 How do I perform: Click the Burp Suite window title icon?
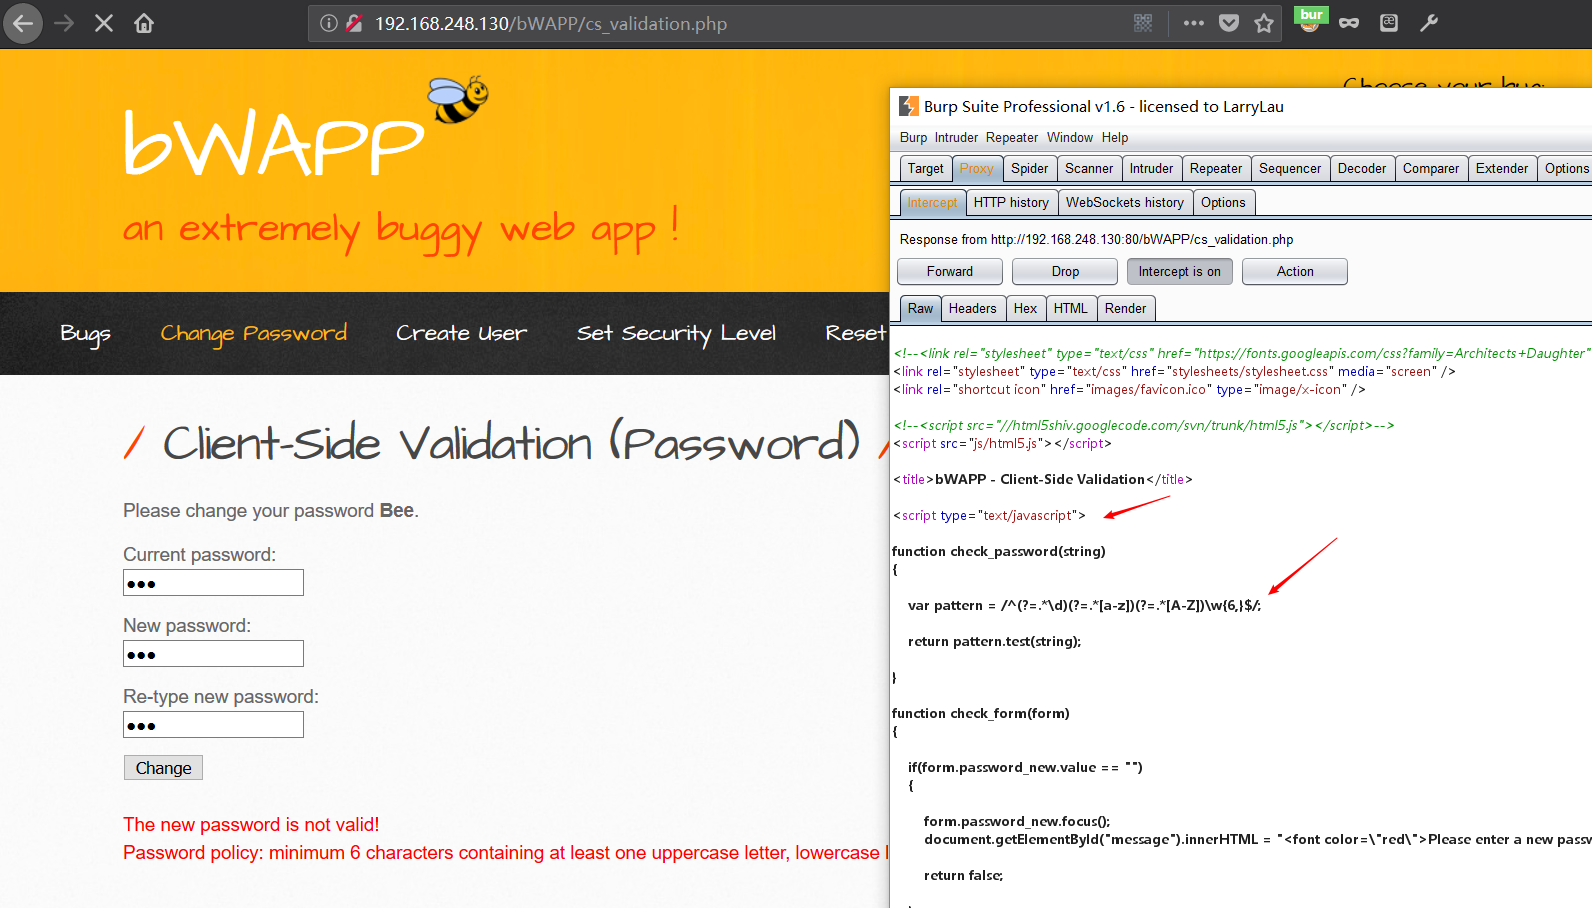[909, 106]
